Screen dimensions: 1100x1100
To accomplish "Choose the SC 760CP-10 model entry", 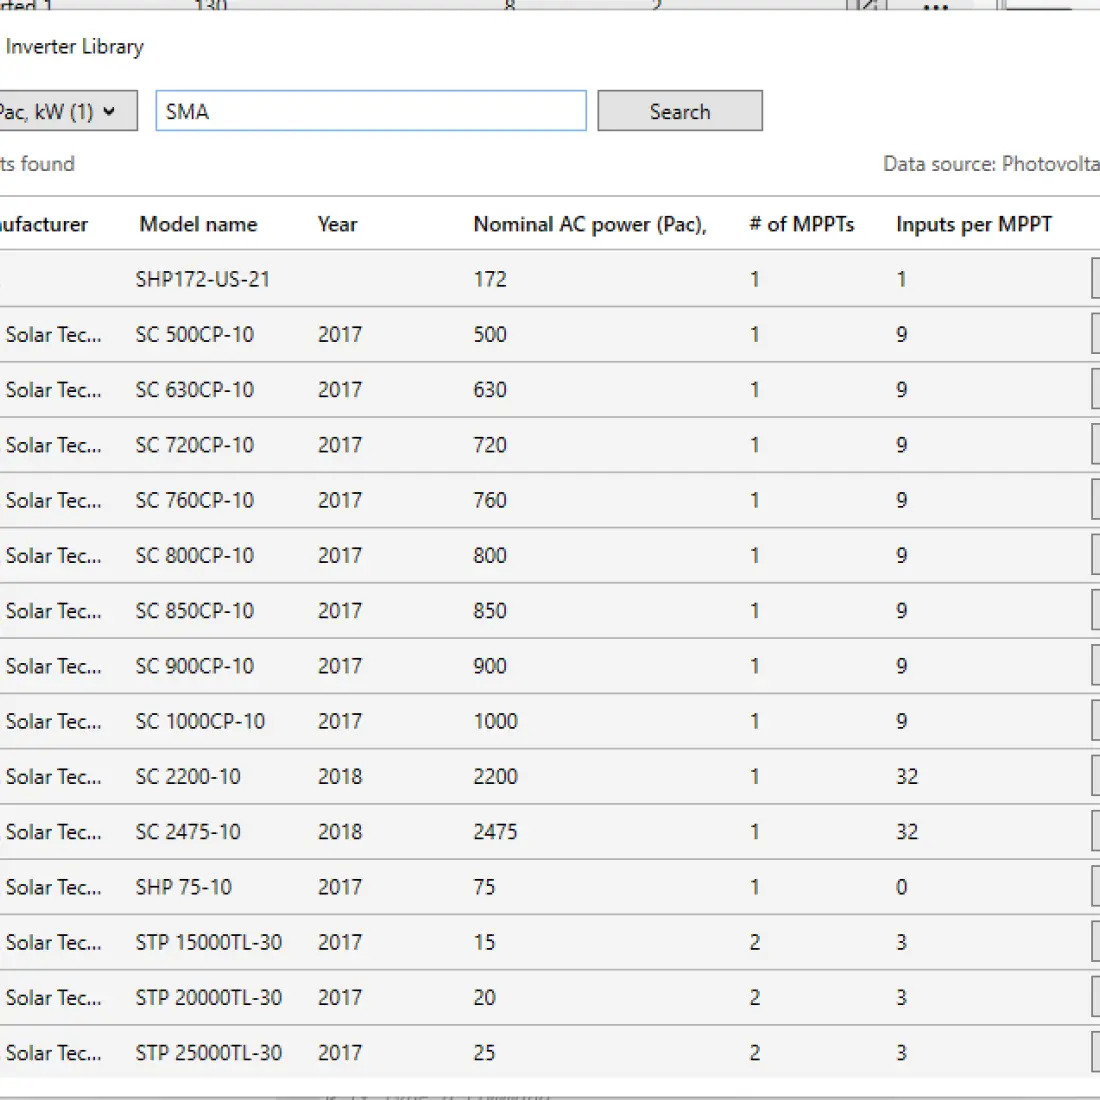I will (195, 500).
